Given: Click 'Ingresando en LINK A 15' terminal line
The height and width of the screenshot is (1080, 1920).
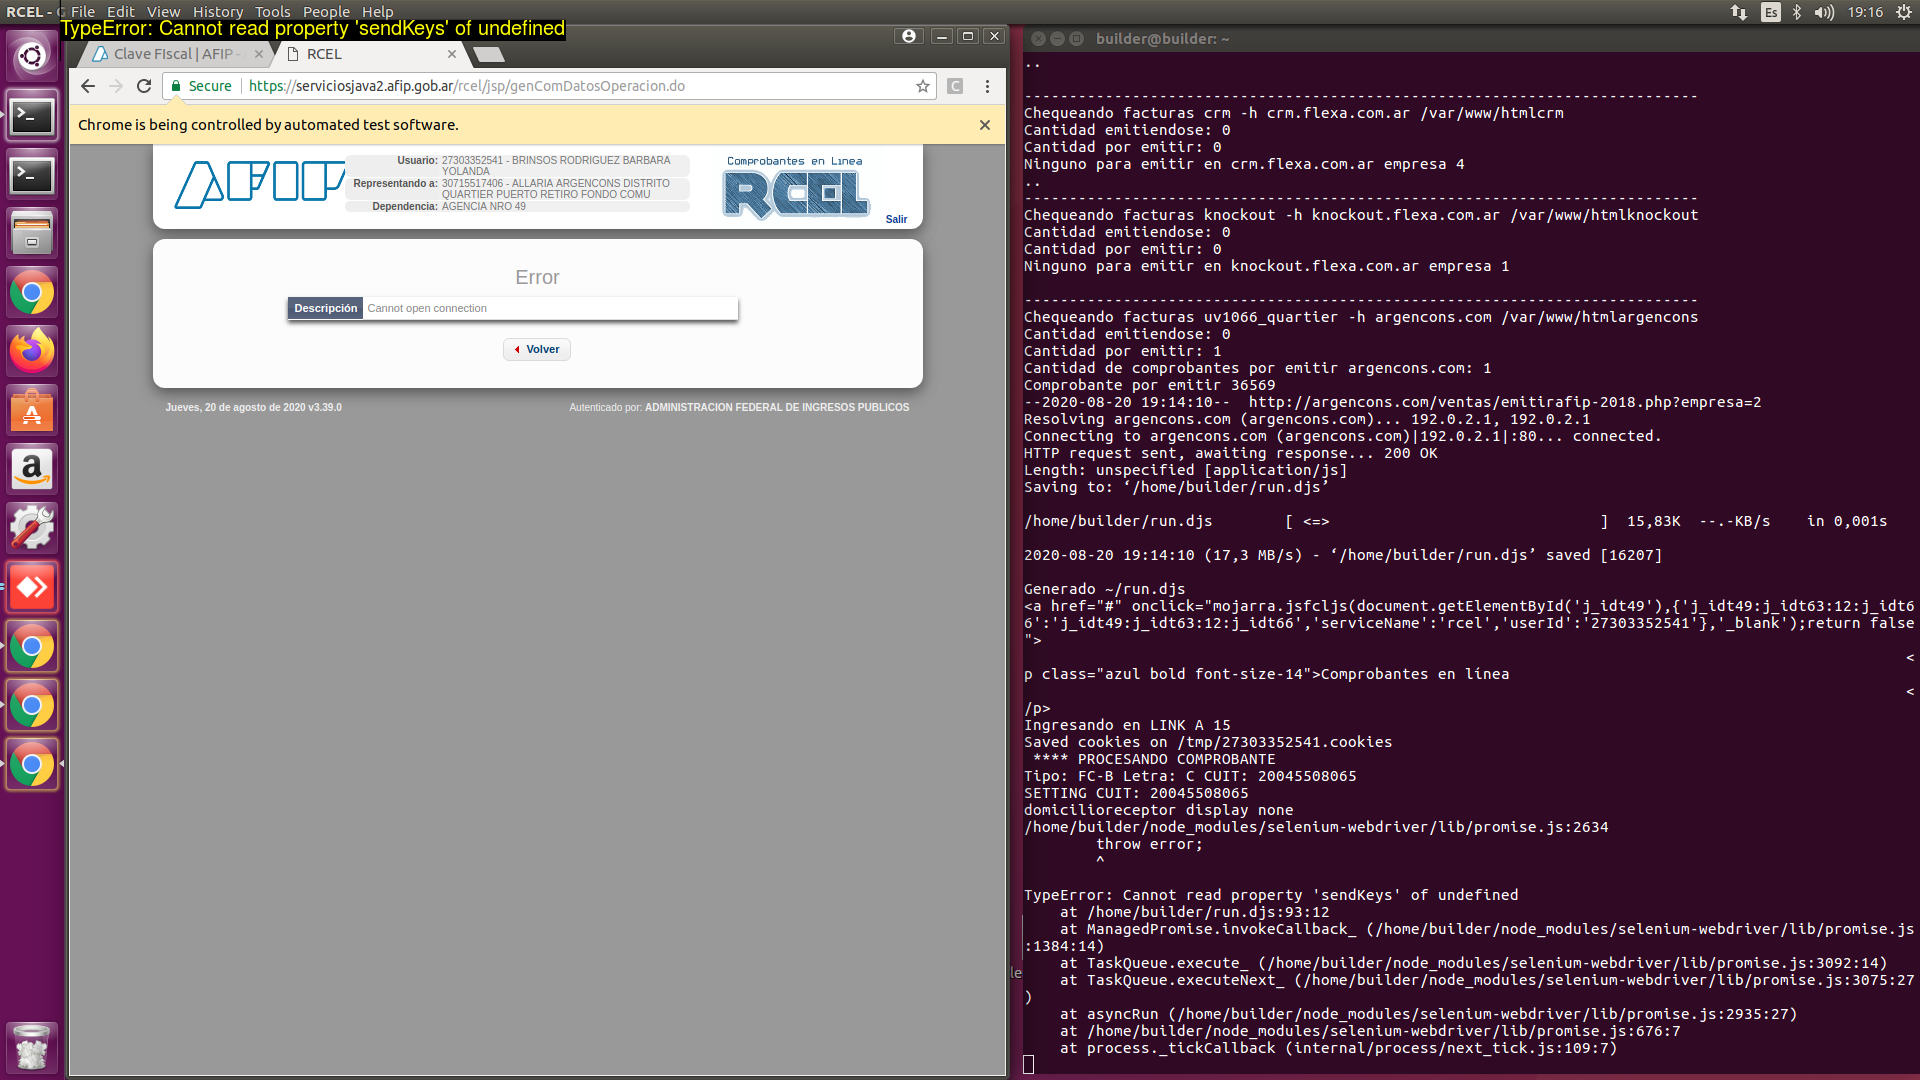Looking at the screenshot, I should click(x=1127, y=725).
